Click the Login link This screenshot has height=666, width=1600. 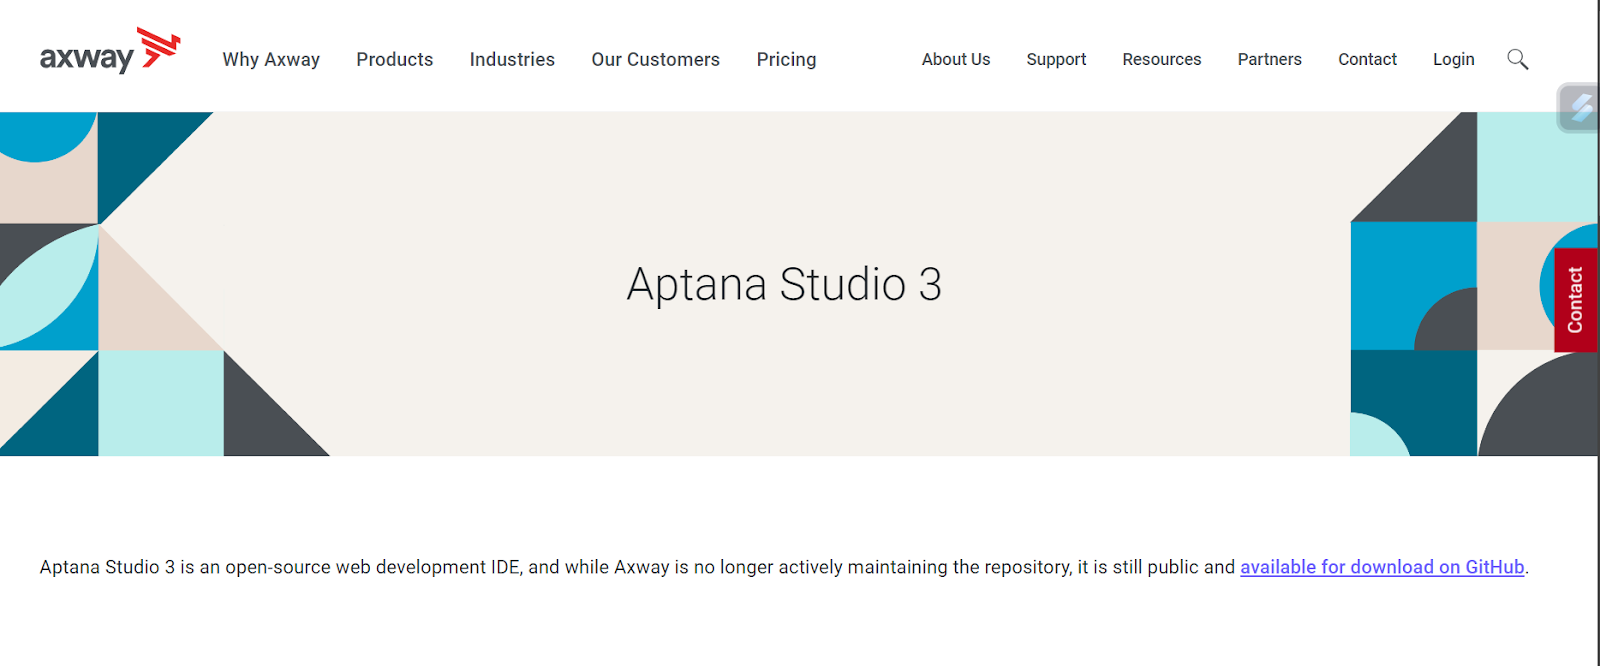pos(1454,60)
